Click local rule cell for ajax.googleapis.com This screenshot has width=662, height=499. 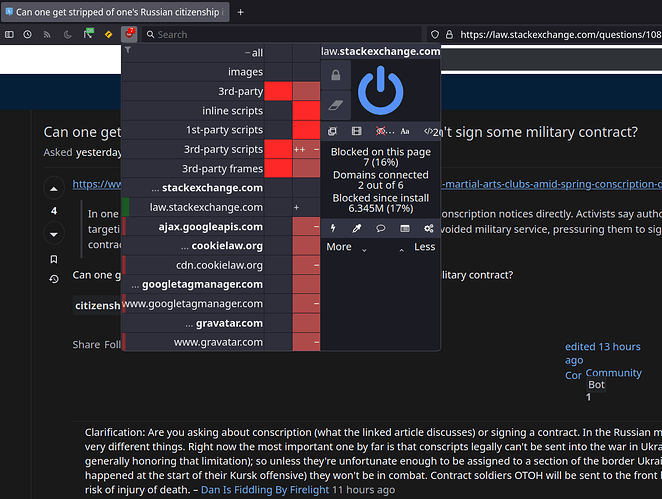point(306,227)
